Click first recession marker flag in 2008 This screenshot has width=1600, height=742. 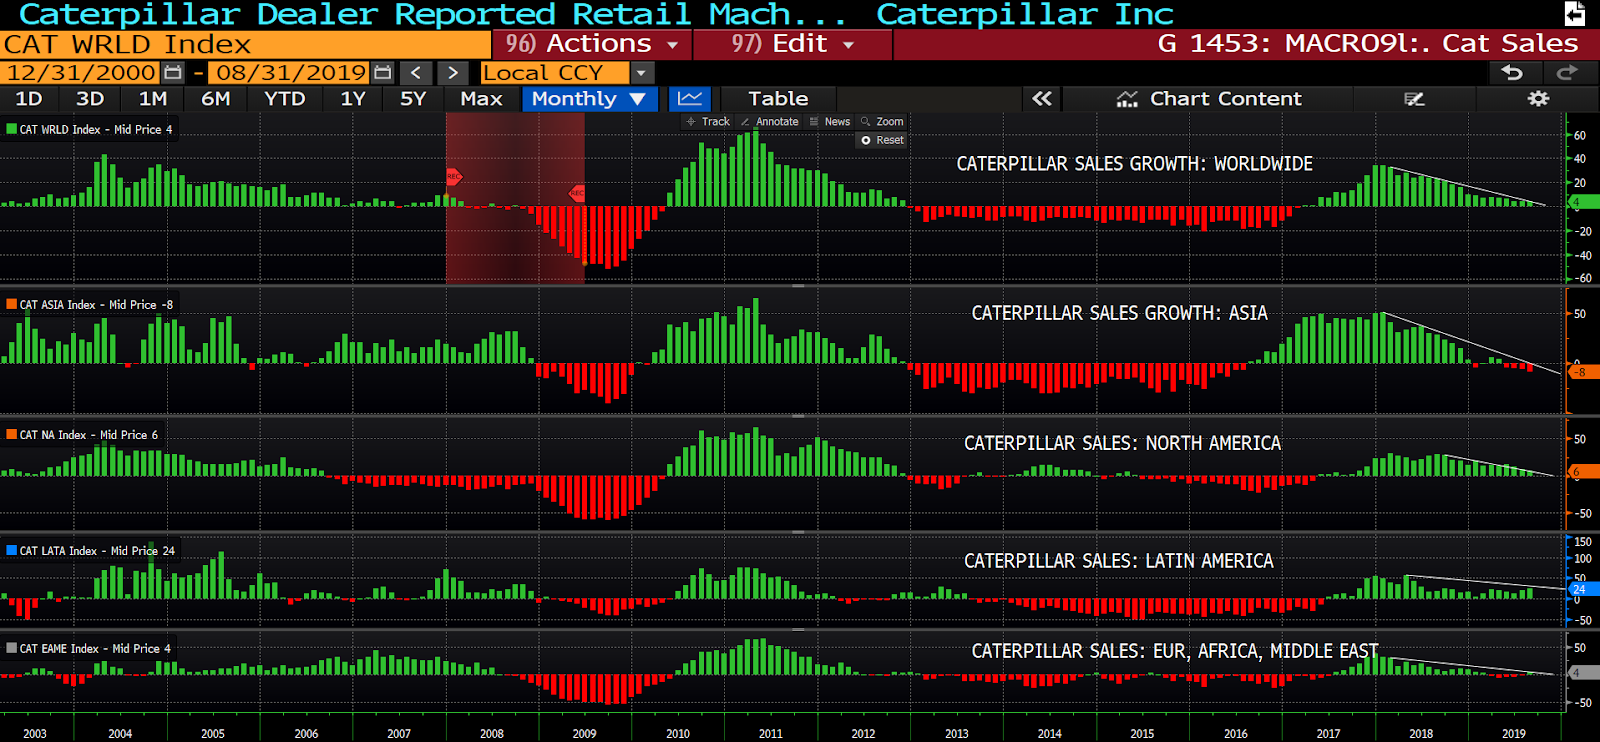point(453,176)
